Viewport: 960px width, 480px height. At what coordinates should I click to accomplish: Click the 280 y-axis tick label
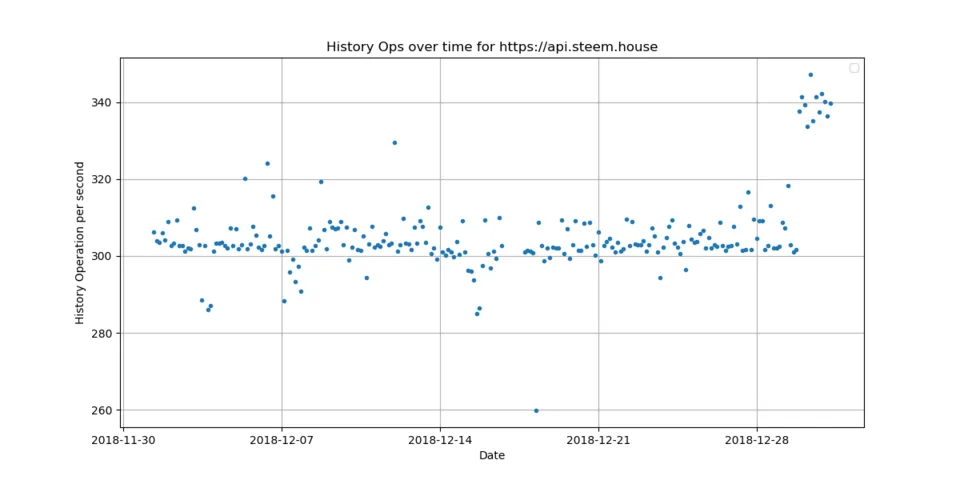point(104,333)
